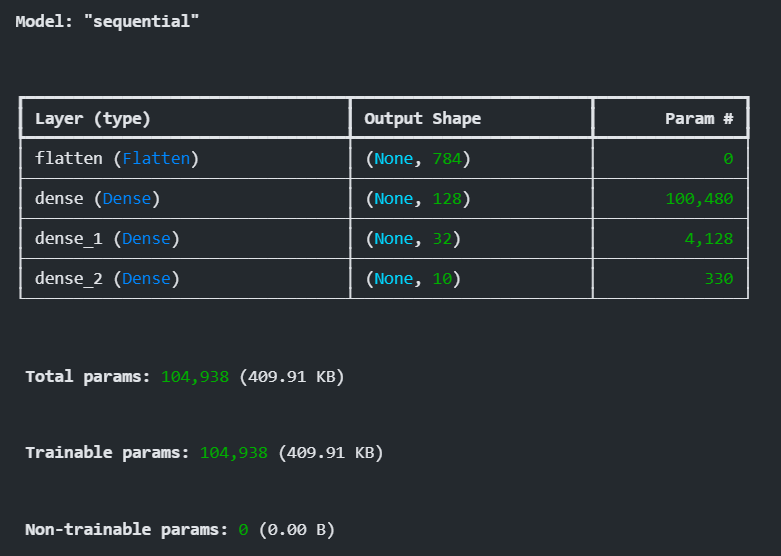
Task: Click the output shape "(None, 32)"
Action: point(413,238)
